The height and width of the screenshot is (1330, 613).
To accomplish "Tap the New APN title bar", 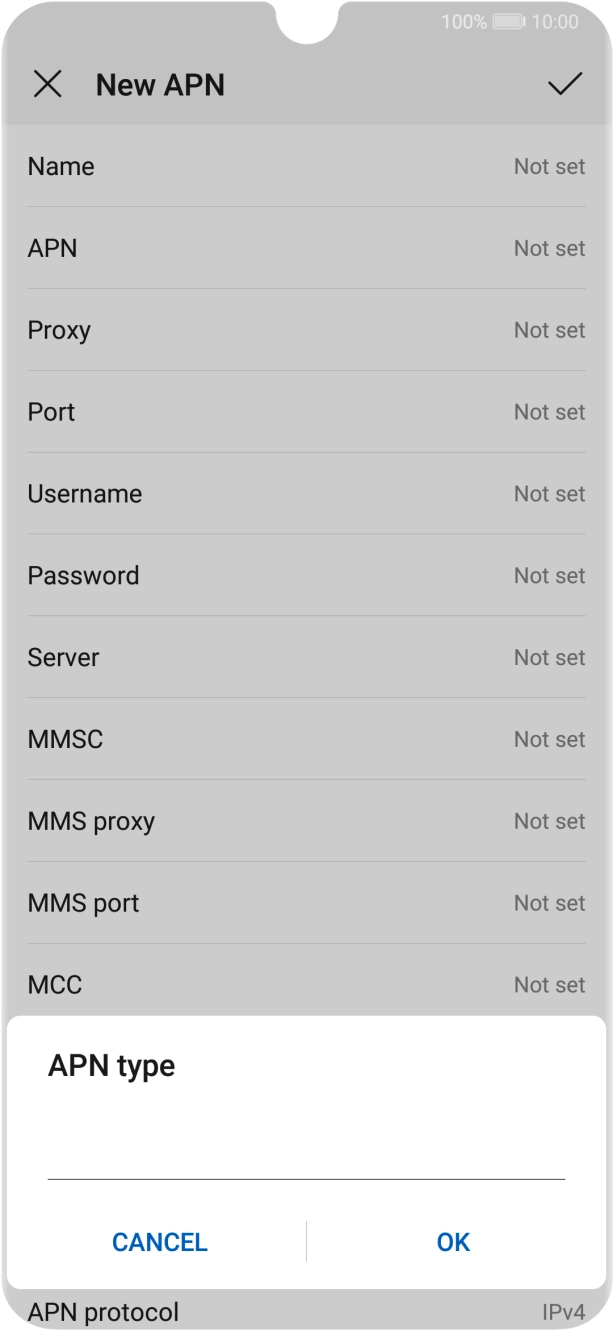I will [160, 84].
